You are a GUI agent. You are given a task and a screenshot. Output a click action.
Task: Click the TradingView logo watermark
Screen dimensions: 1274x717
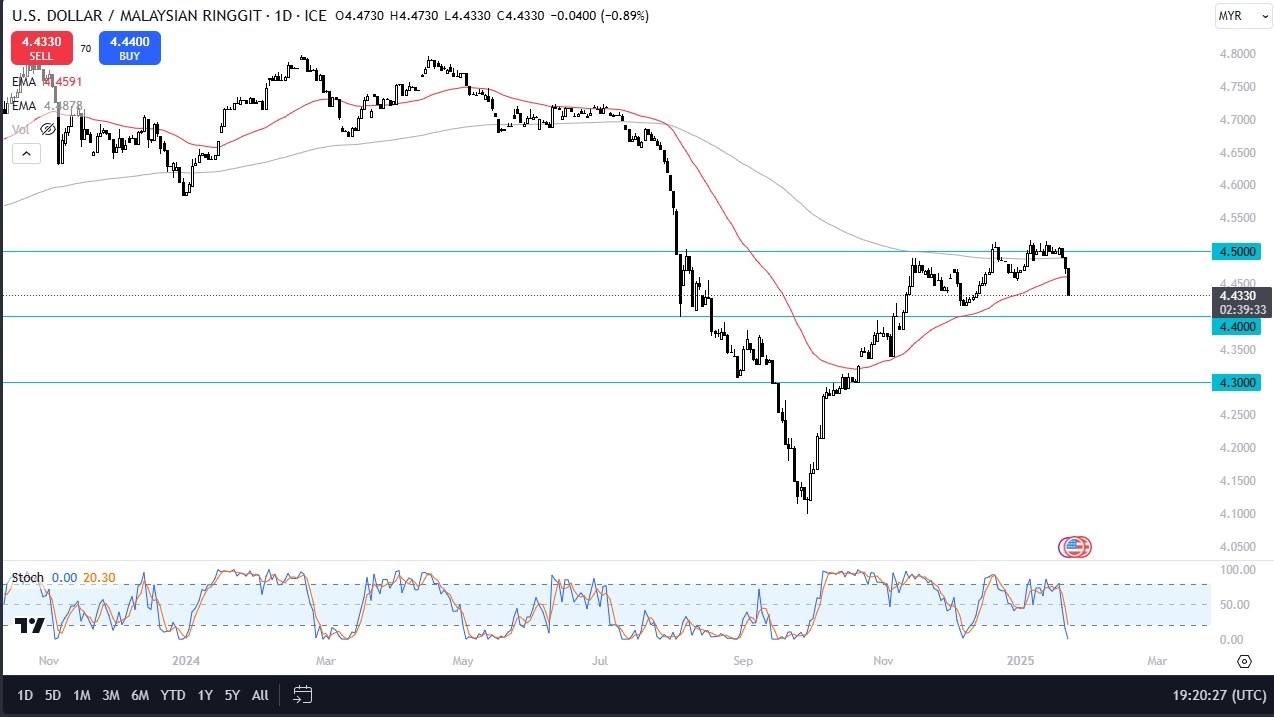click(x=28, y=624)
